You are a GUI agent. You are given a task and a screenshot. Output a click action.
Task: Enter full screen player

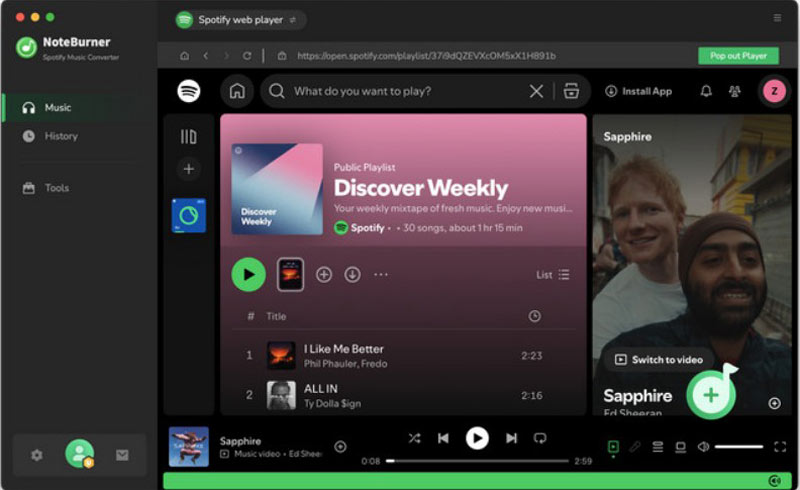coord(780,447)
